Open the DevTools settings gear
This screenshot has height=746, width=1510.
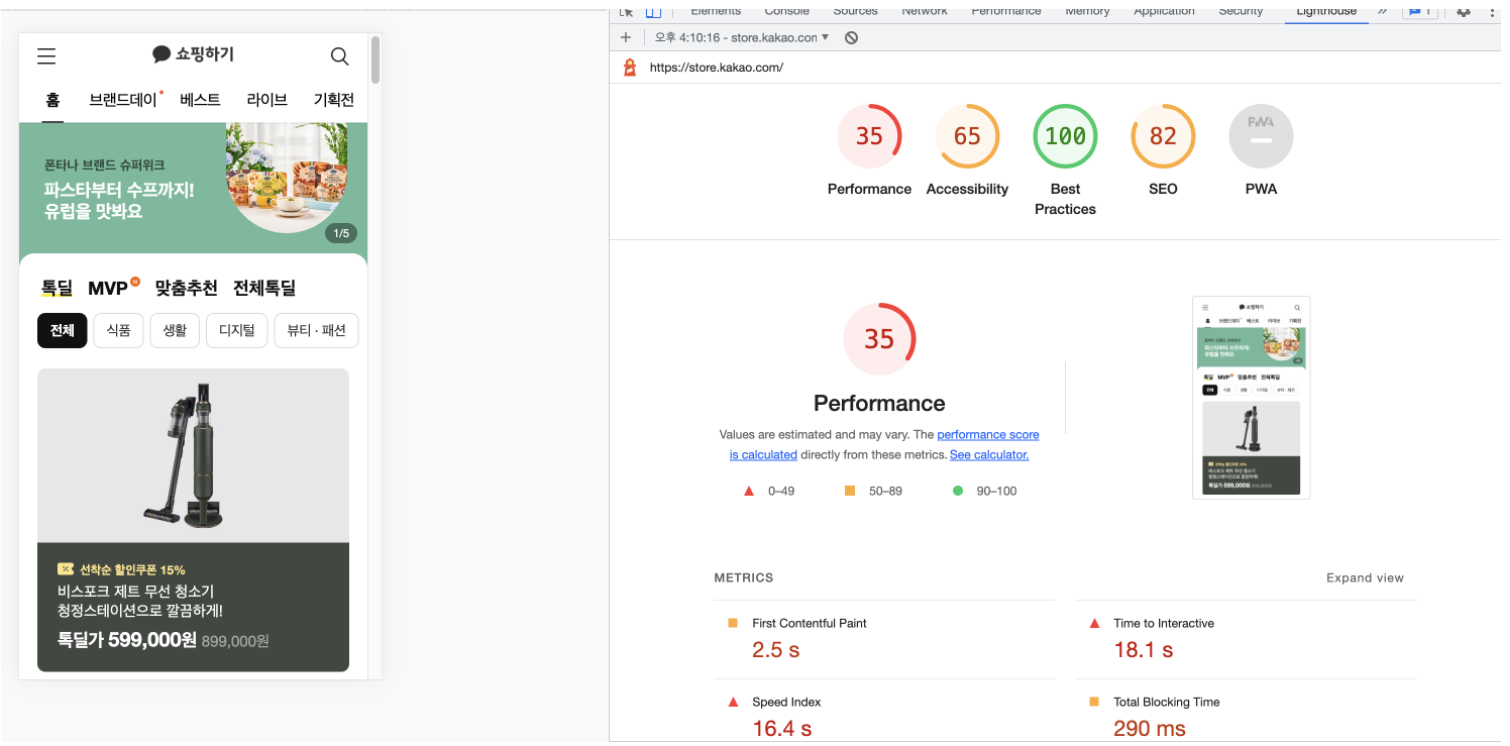point(1464,11)
